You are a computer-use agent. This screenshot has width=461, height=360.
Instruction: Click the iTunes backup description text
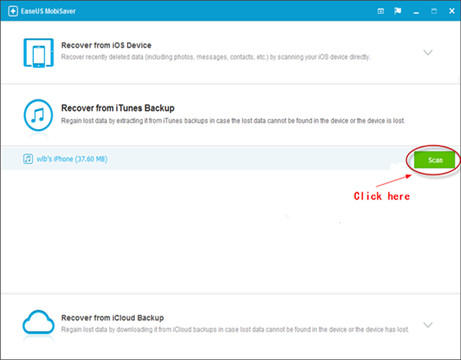(x=233, y=121)
